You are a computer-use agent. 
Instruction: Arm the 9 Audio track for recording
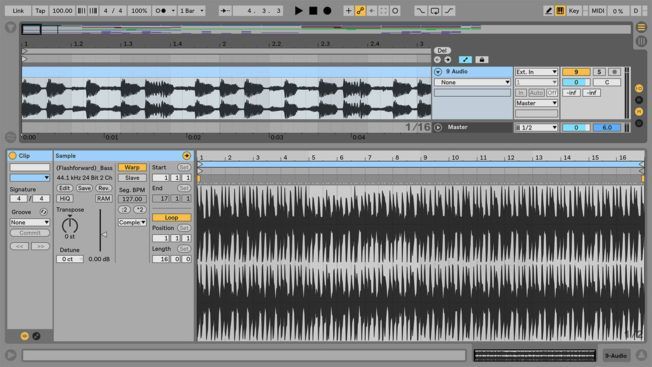point(614,72)
